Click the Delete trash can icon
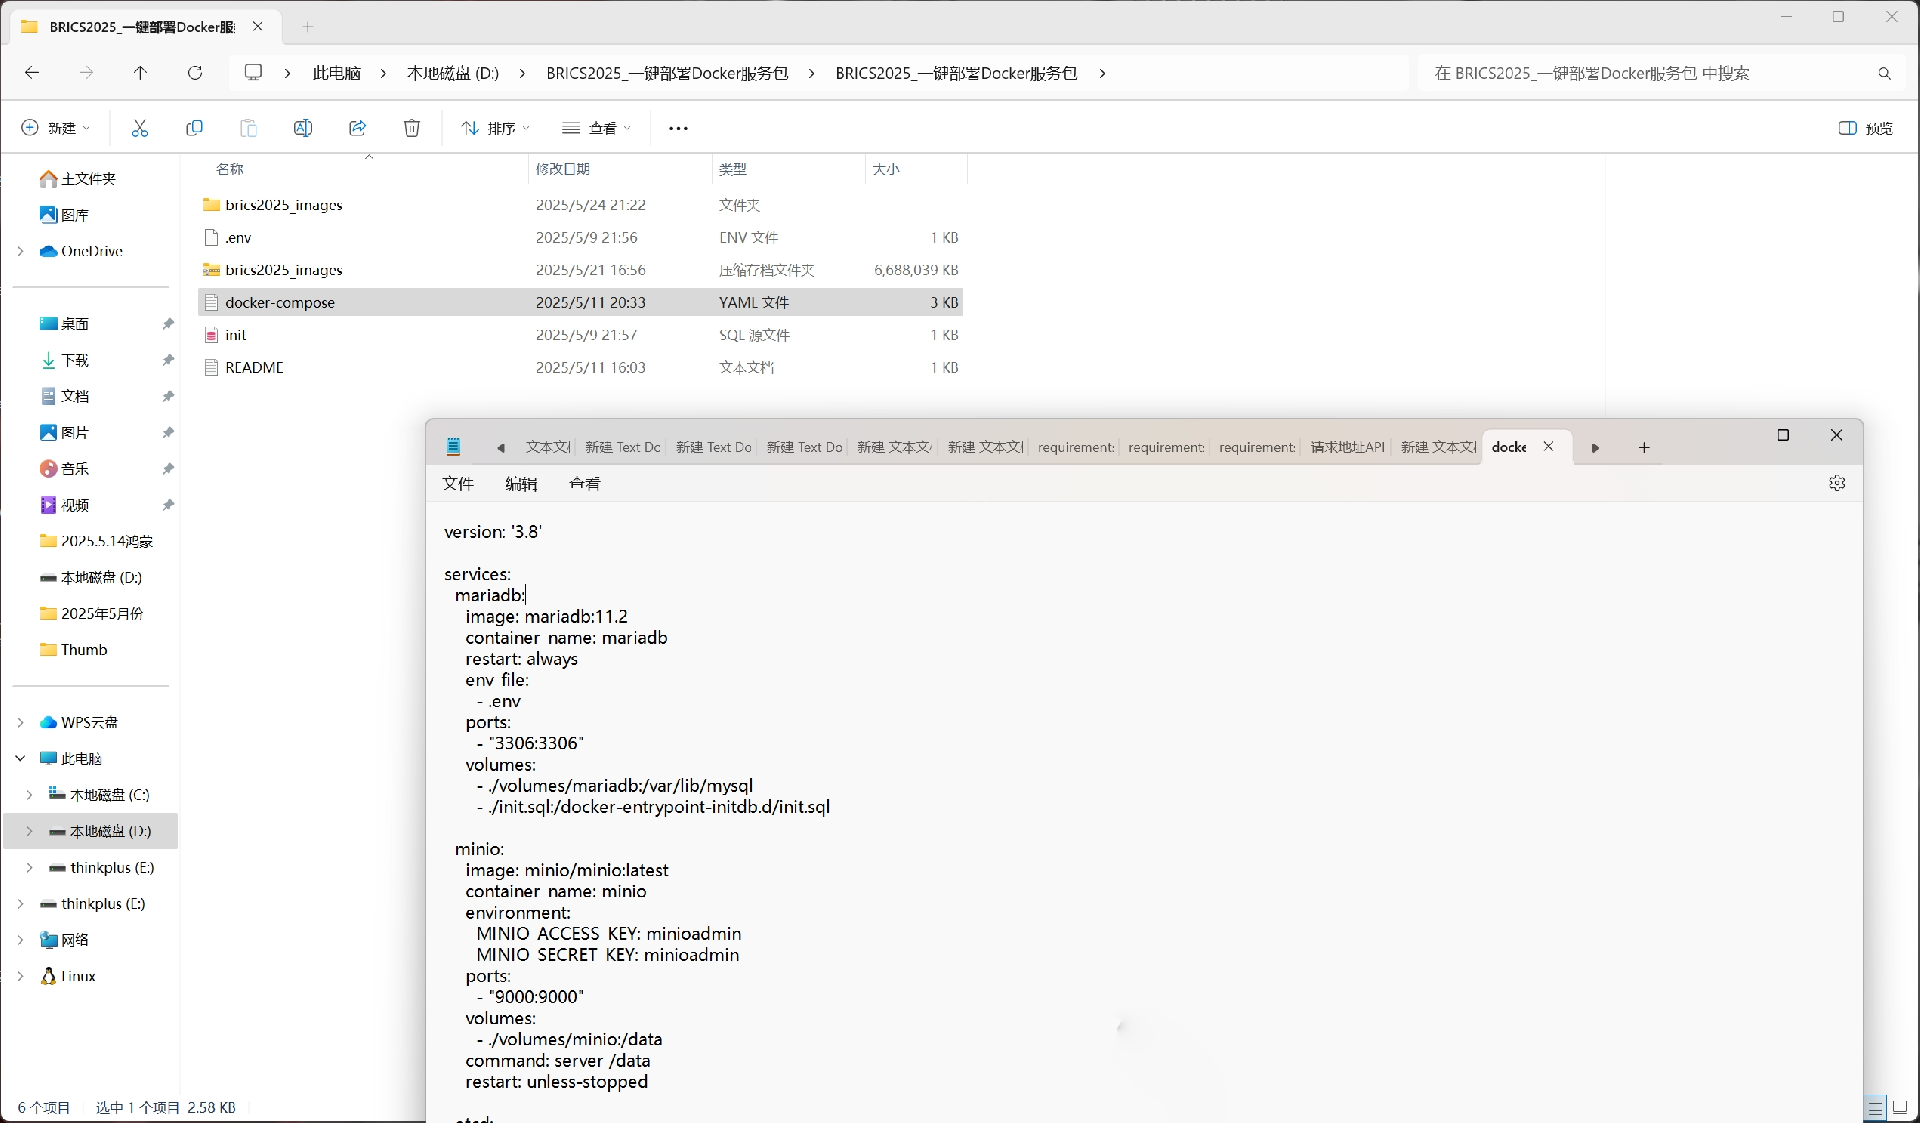The image size is (1920, 1123). click(x=411, y=128)
